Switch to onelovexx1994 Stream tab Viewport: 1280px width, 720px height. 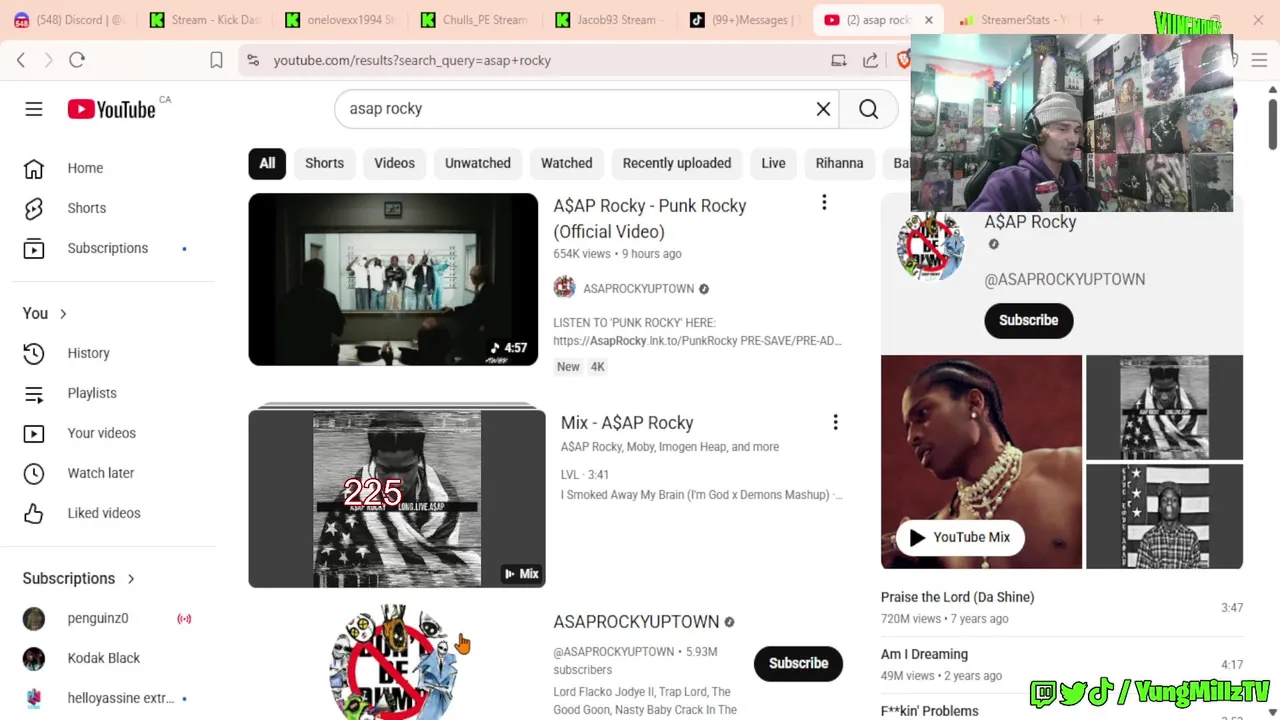[x=340, y=20]
